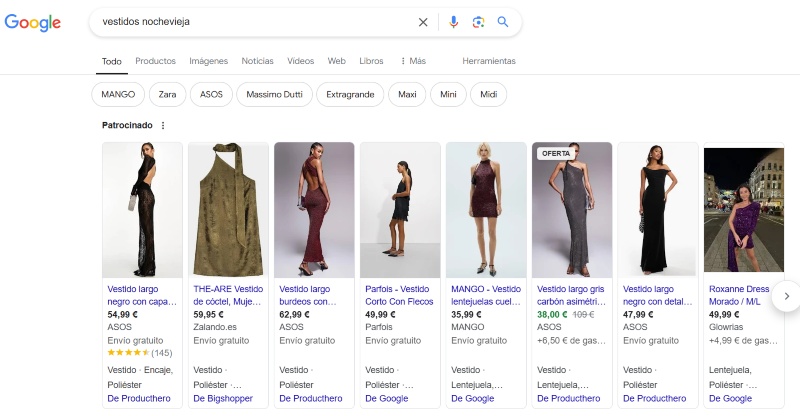Open the black lace long dress image
800x416 pixels.
point(142,210)
